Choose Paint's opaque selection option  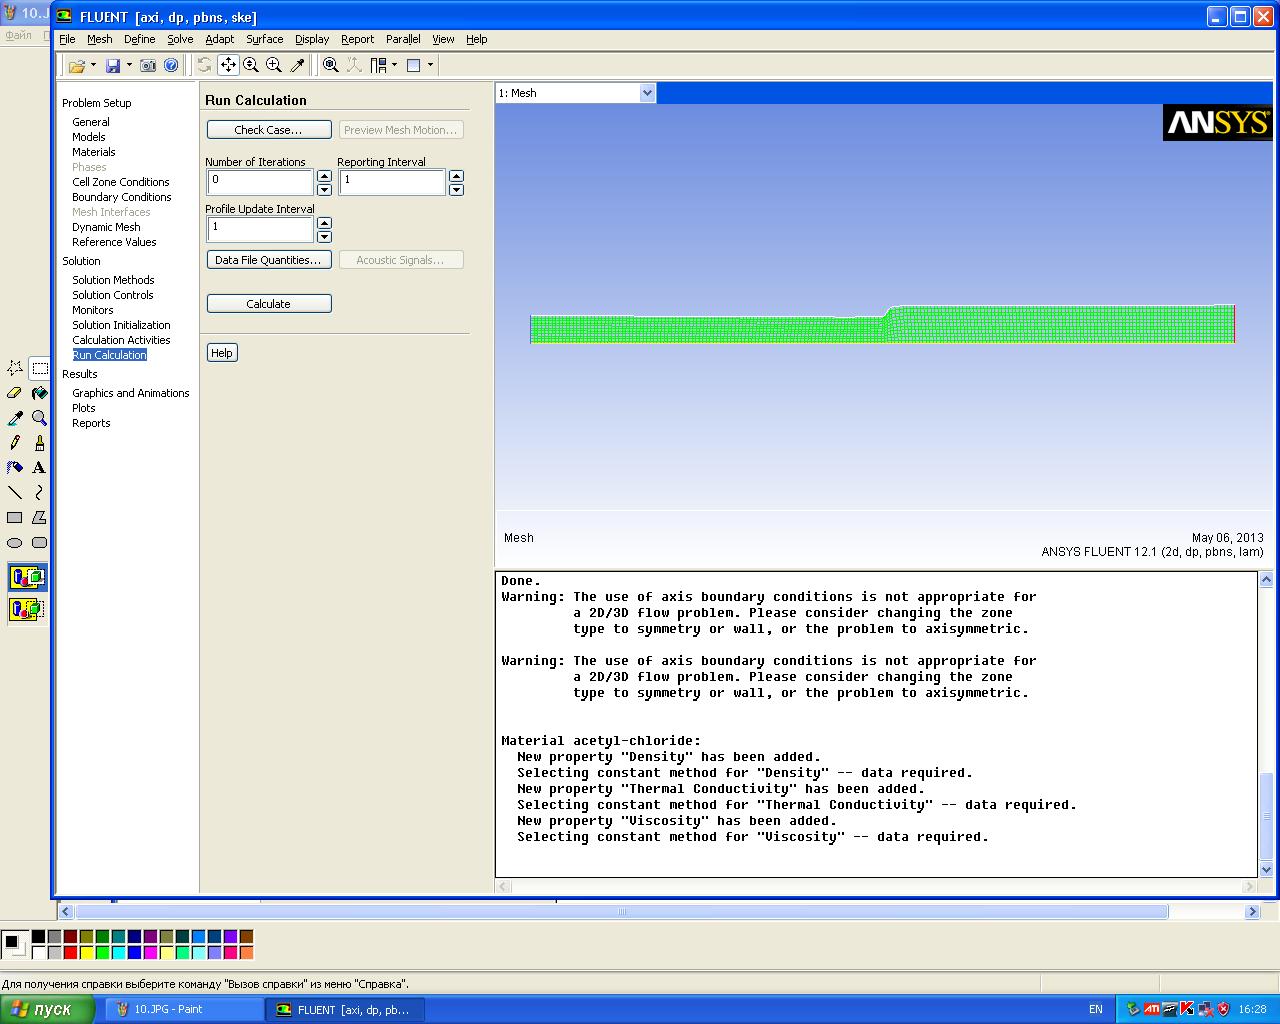27,577
